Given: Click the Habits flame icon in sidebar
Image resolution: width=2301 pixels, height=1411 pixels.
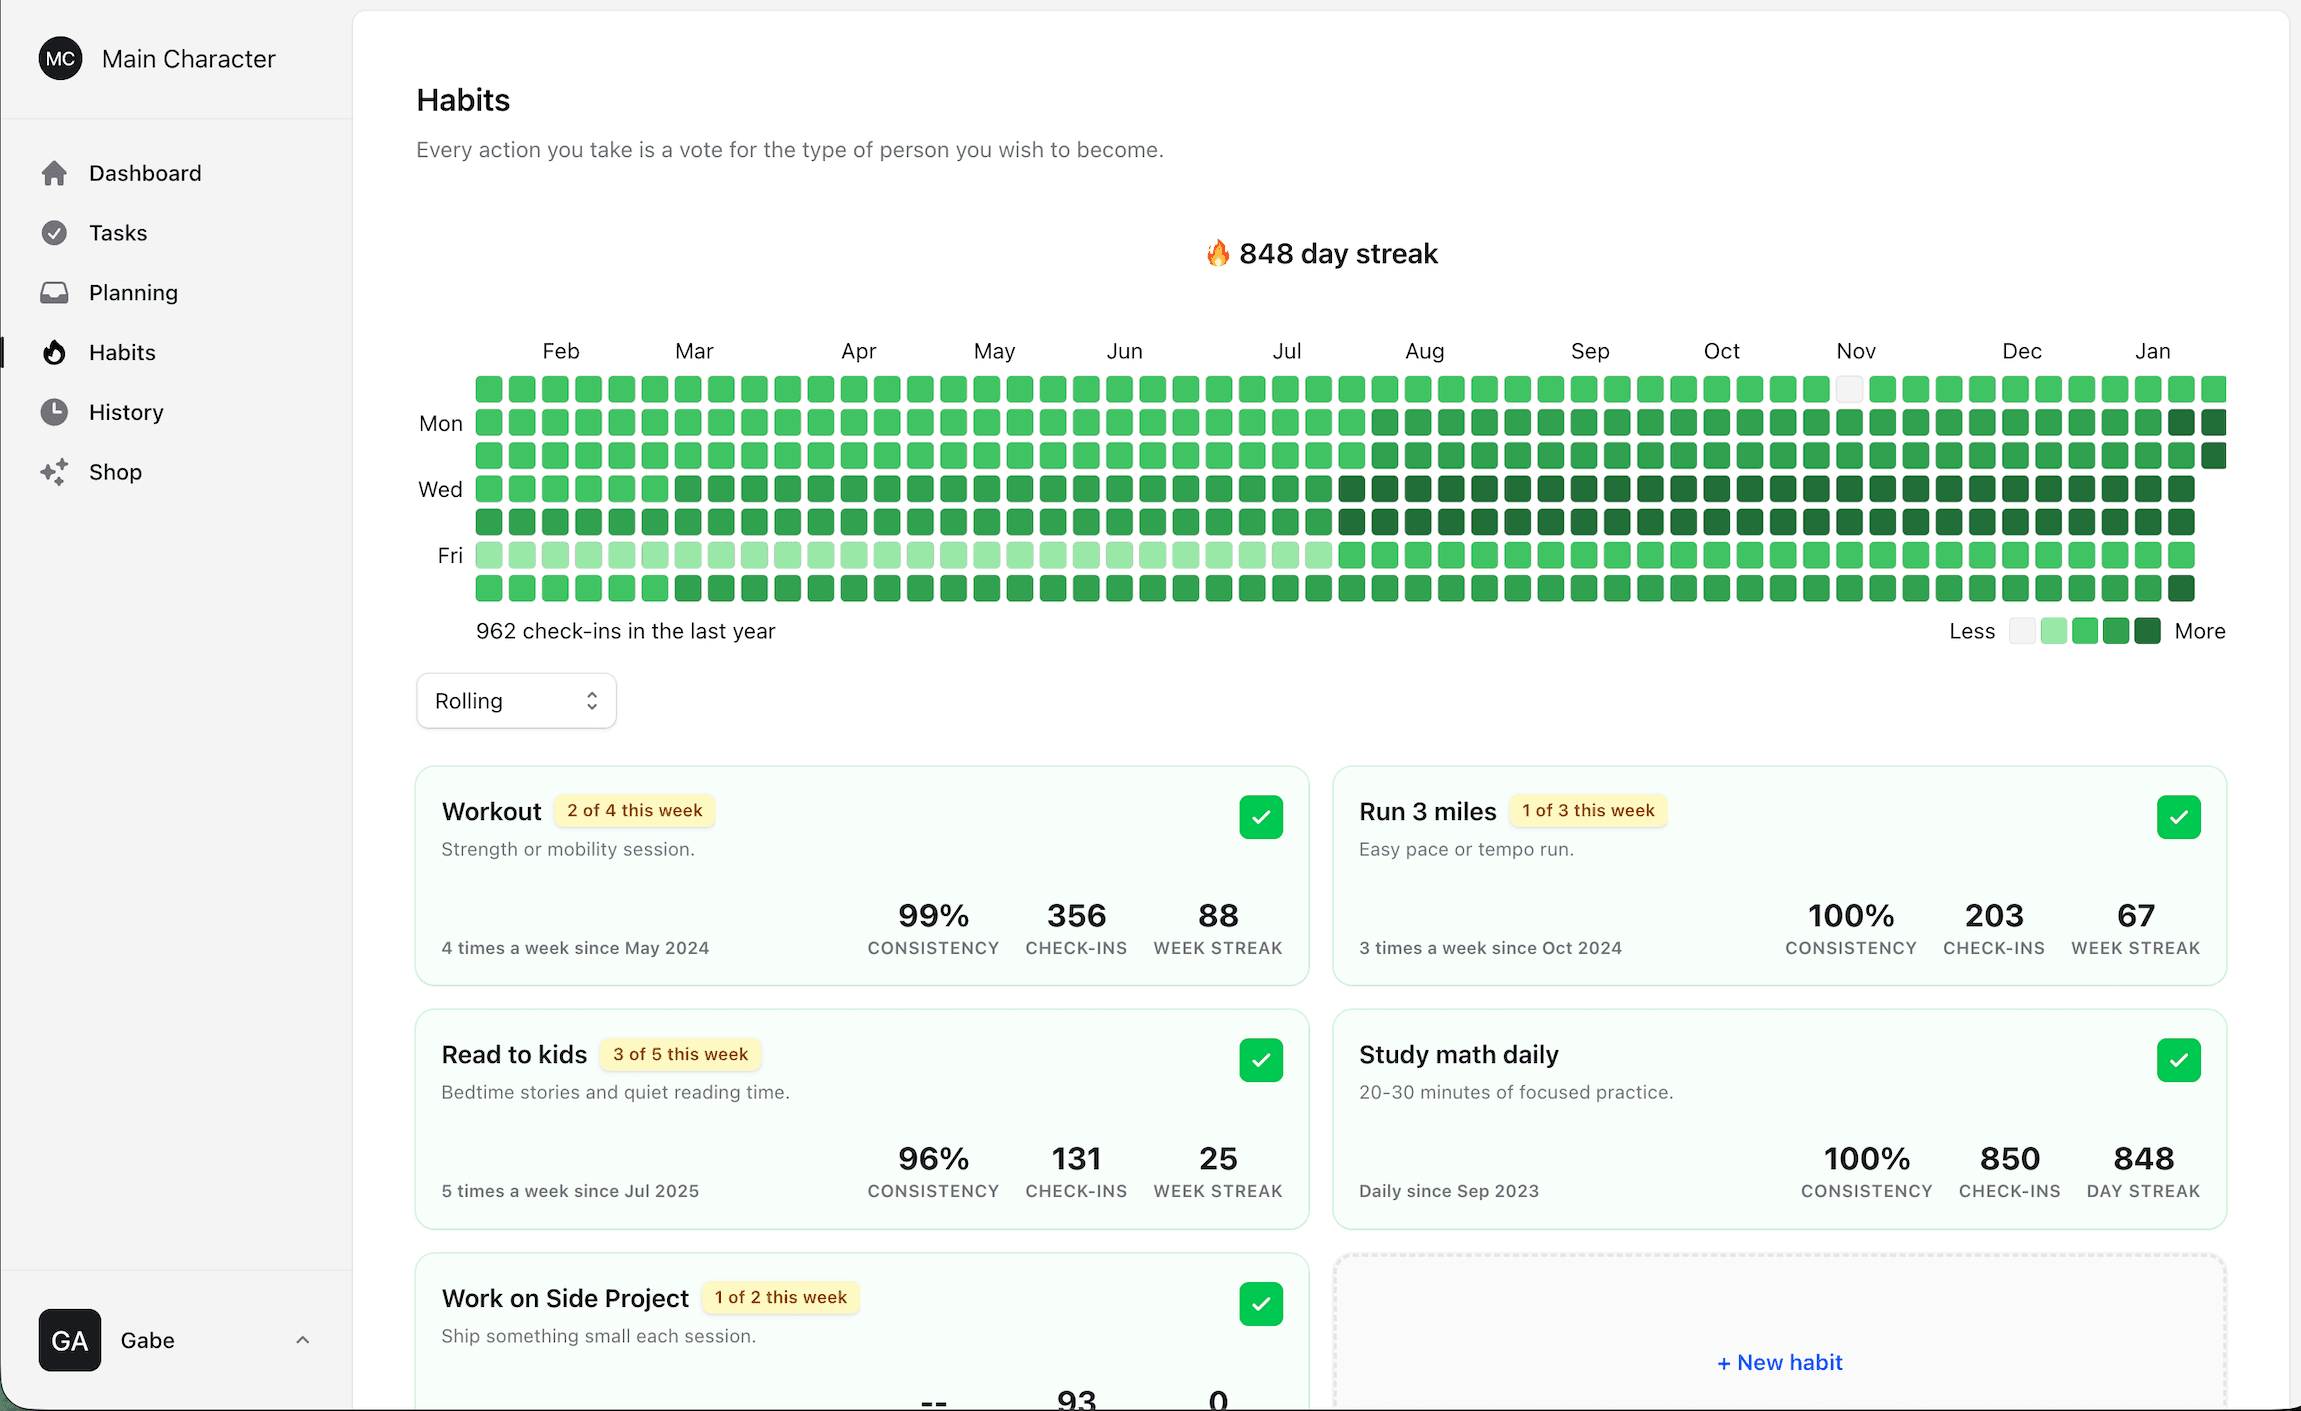Looking at the screenshot, I should [x=54, y=352].
